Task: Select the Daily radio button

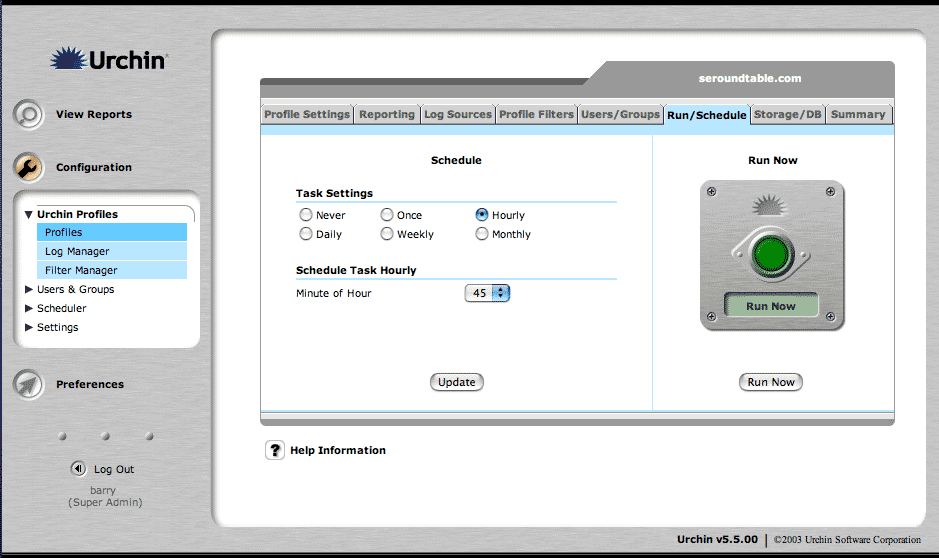Action: click(305, 233)
